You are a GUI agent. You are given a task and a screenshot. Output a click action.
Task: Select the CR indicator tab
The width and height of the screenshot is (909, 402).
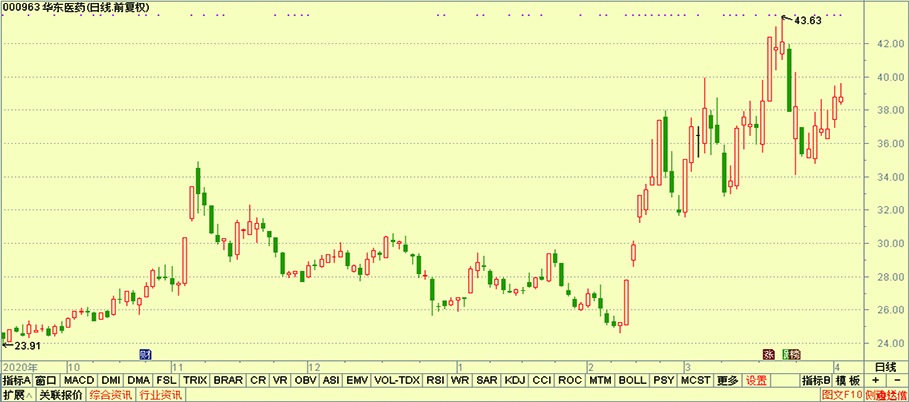pos(258,381)
